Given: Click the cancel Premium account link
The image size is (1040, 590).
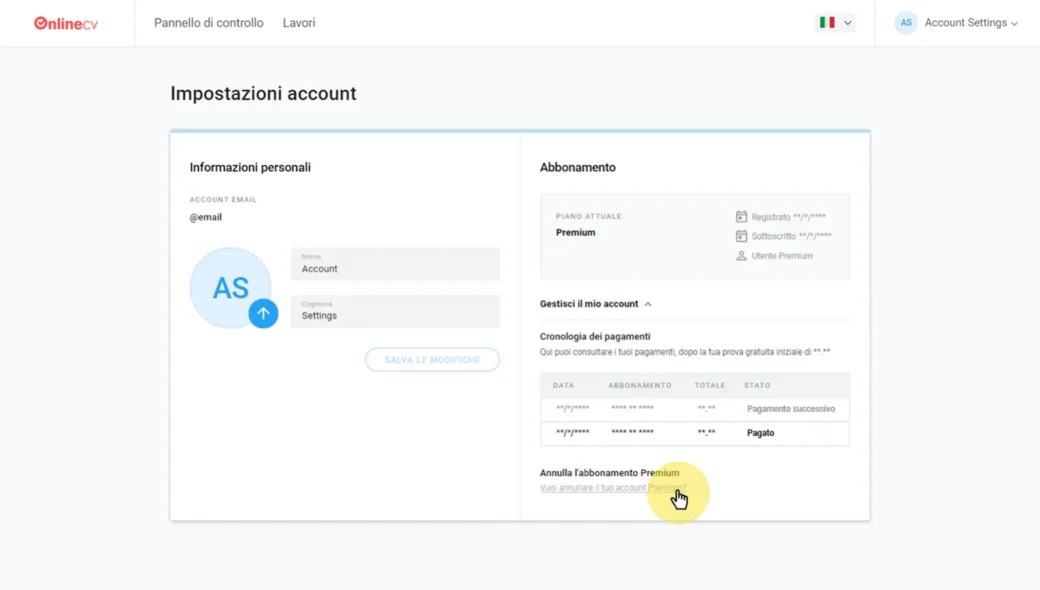Looking at the screenshot, I should (x=612, y=488).
